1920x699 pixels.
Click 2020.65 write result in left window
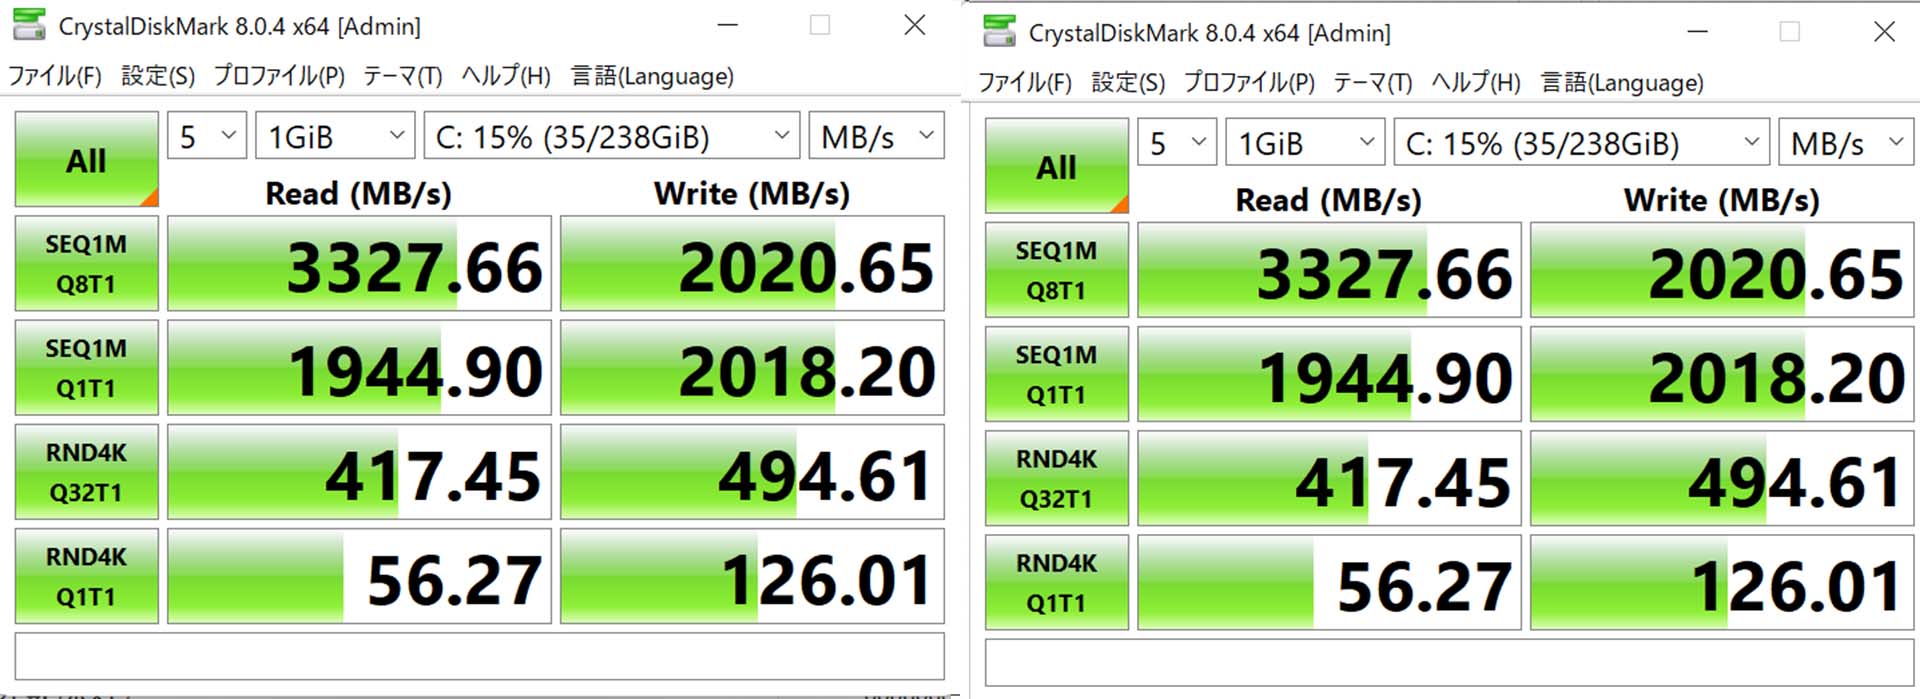click(752, 264)
